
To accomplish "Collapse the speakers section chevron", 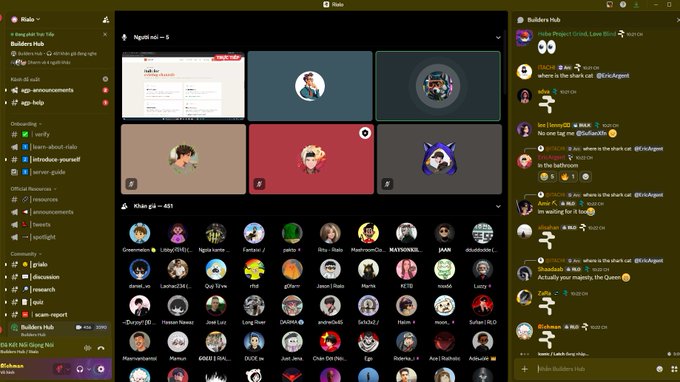I will tap(498, 38).
